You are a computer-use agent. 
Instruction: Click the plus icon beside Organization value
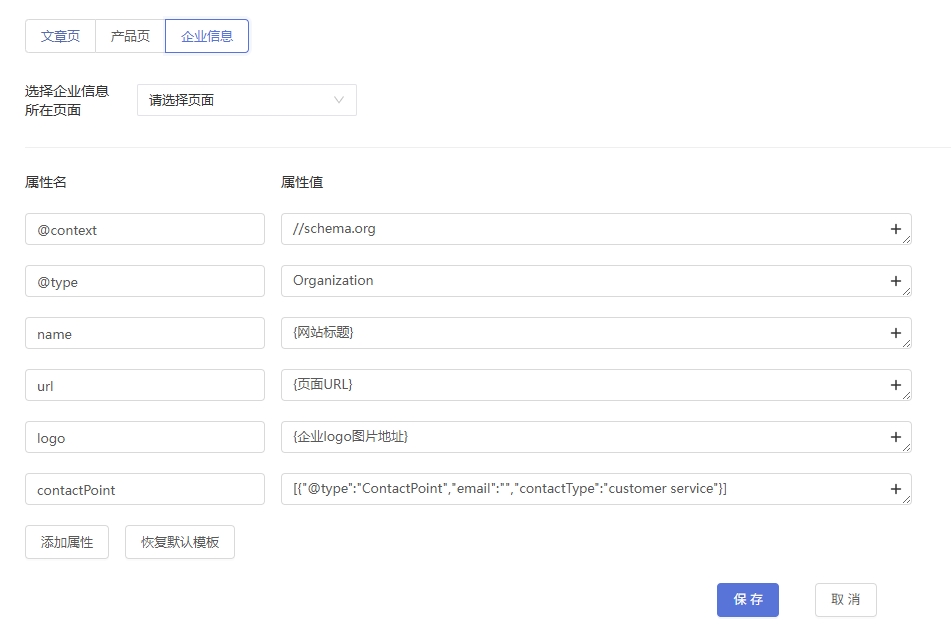tap(895, 281)
